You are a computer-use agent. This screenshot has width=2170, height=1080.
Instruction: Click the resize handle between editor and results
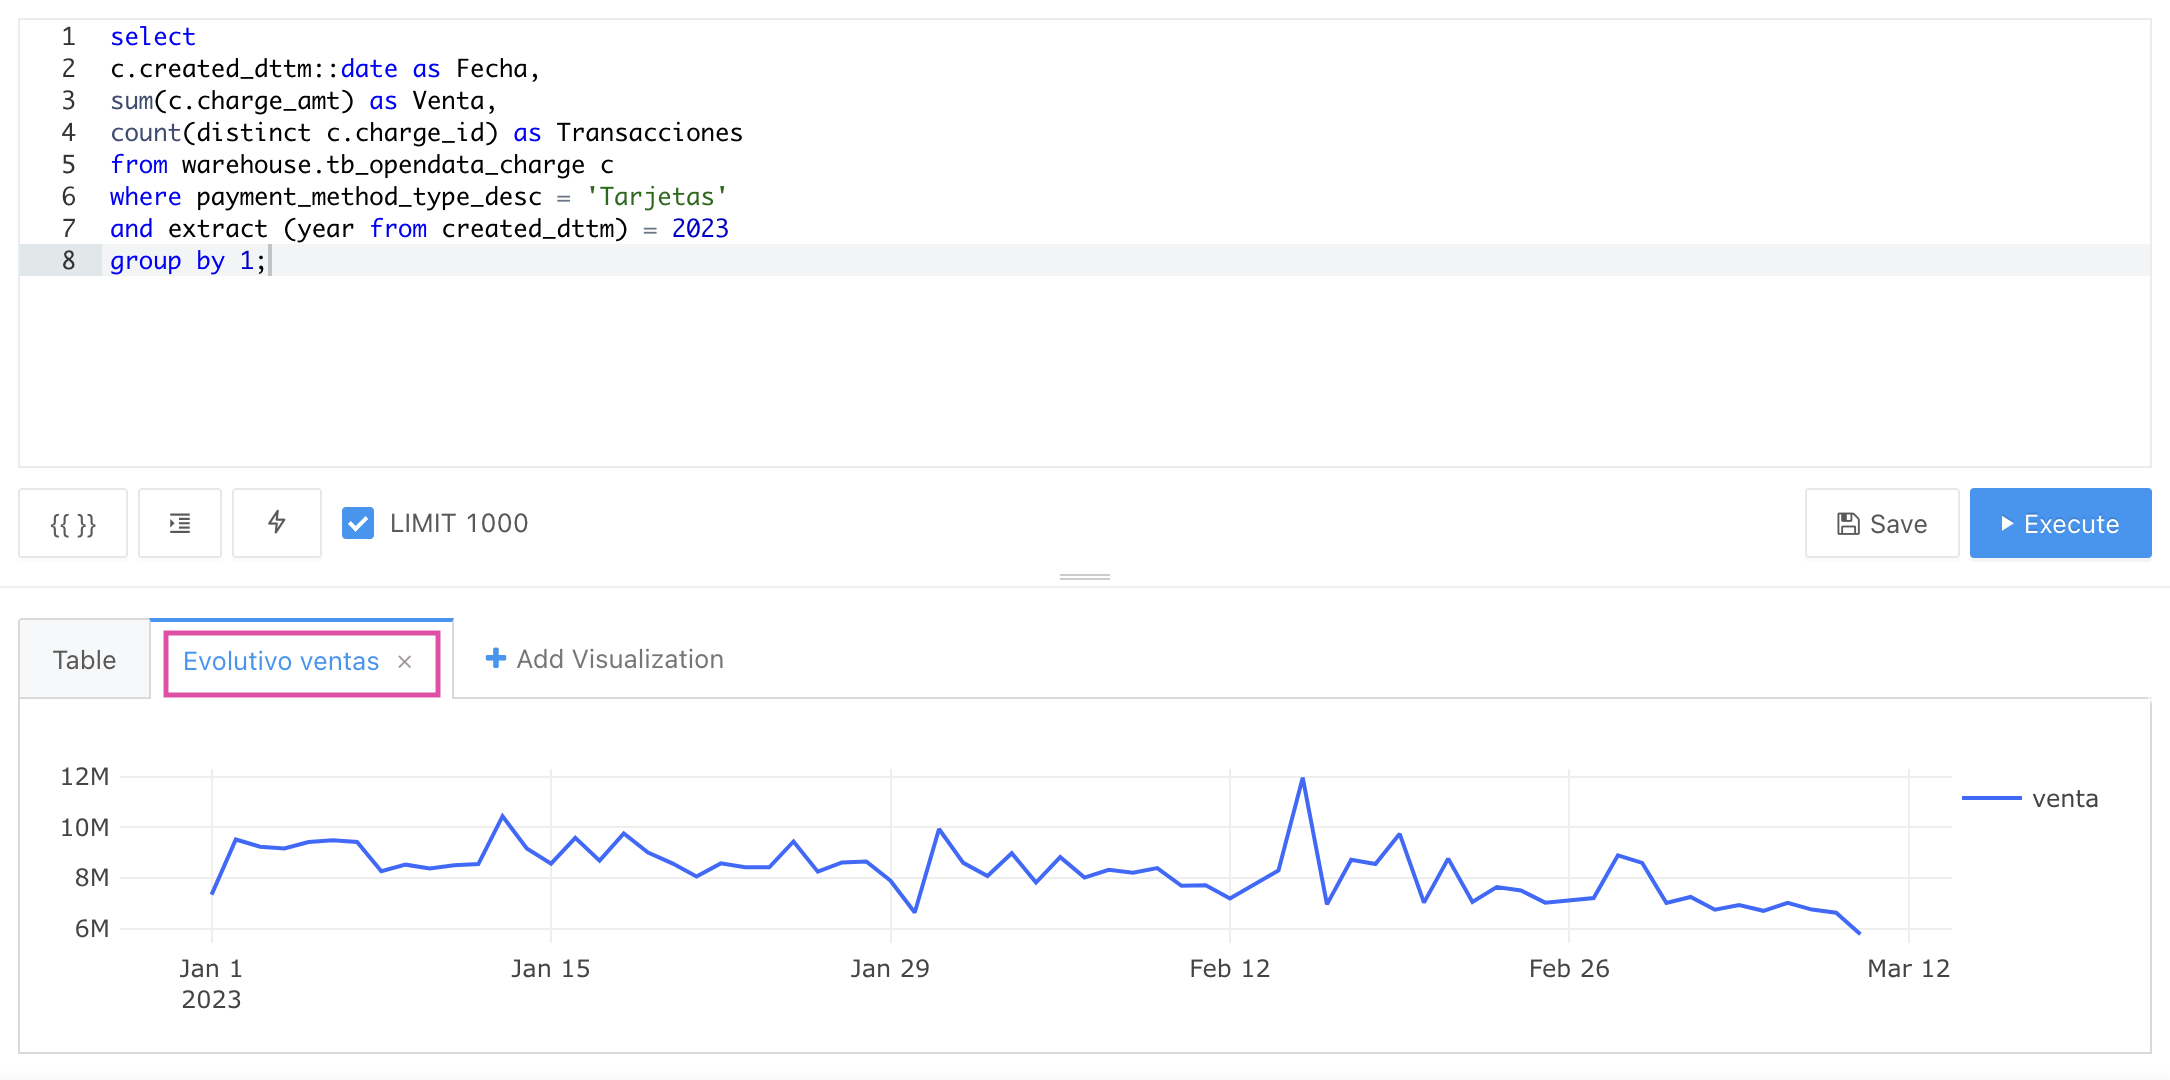(1085, 577)
